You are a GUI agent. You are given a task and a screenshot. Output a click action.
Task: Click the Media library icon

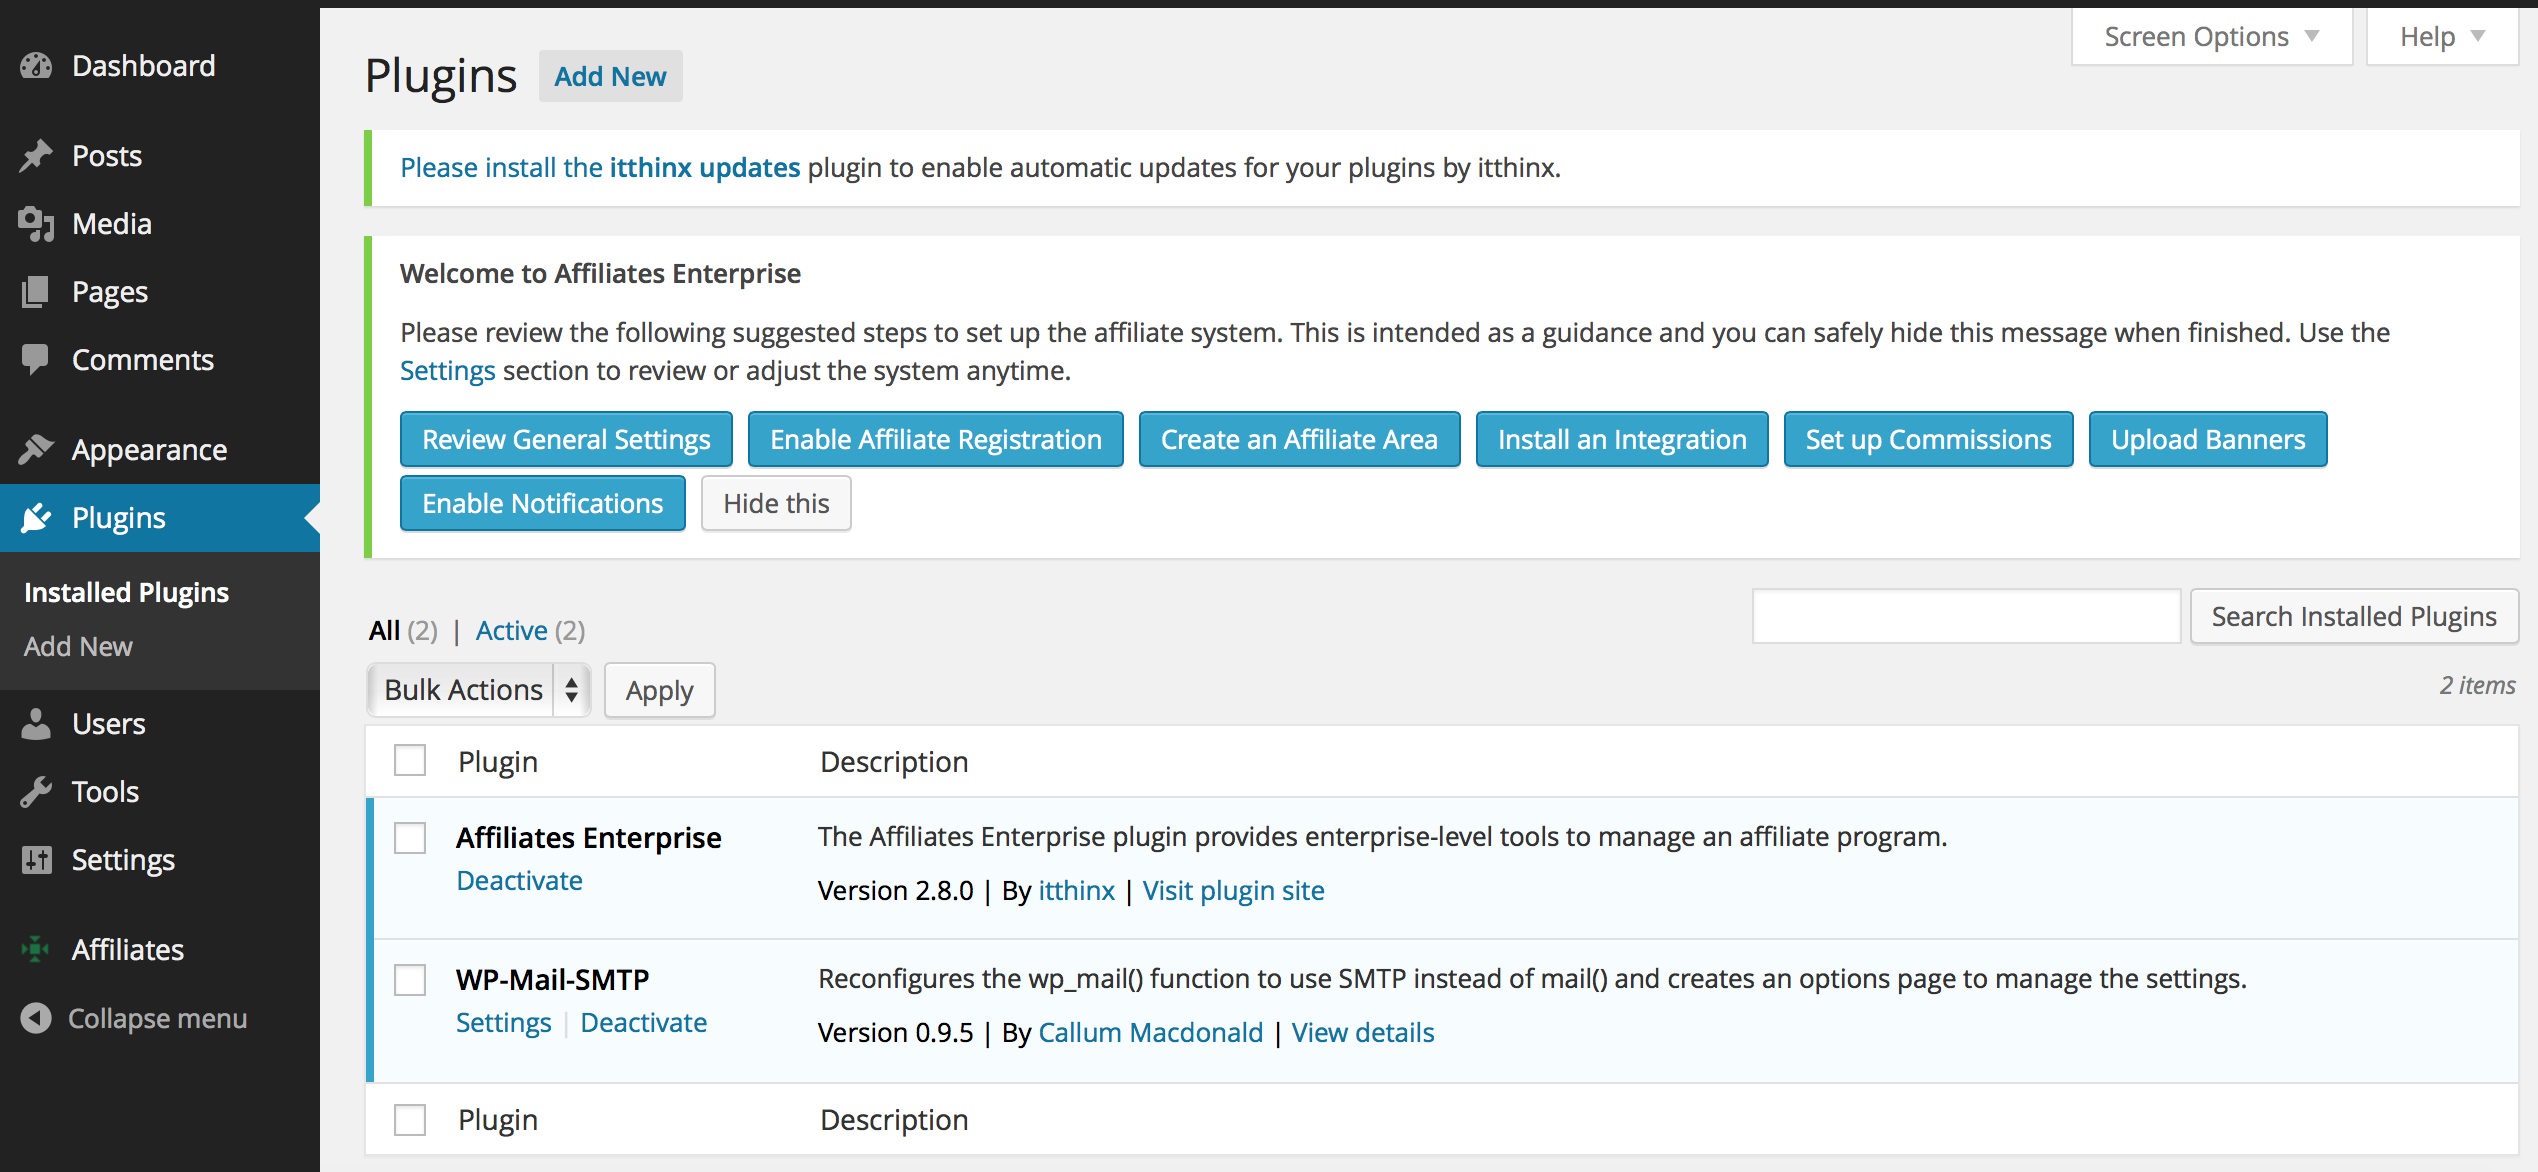pos(36,224)
